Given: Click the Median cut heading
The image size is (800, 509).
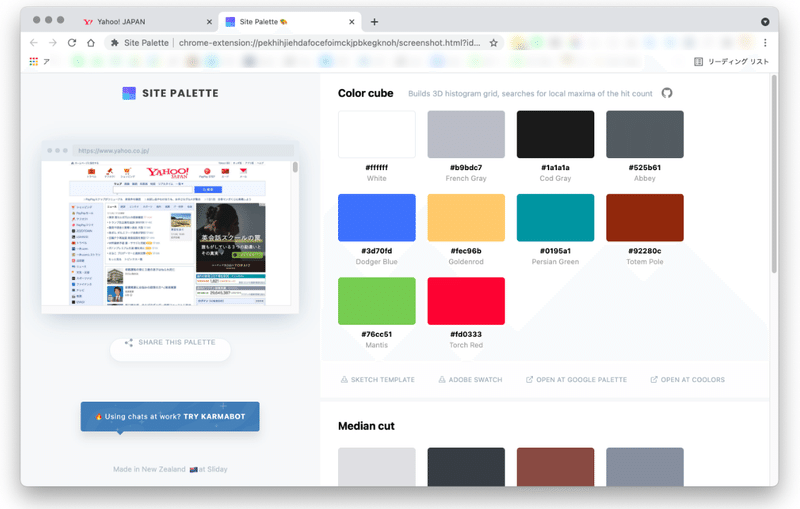Looking at the screenshot, I should click(366, 426).
